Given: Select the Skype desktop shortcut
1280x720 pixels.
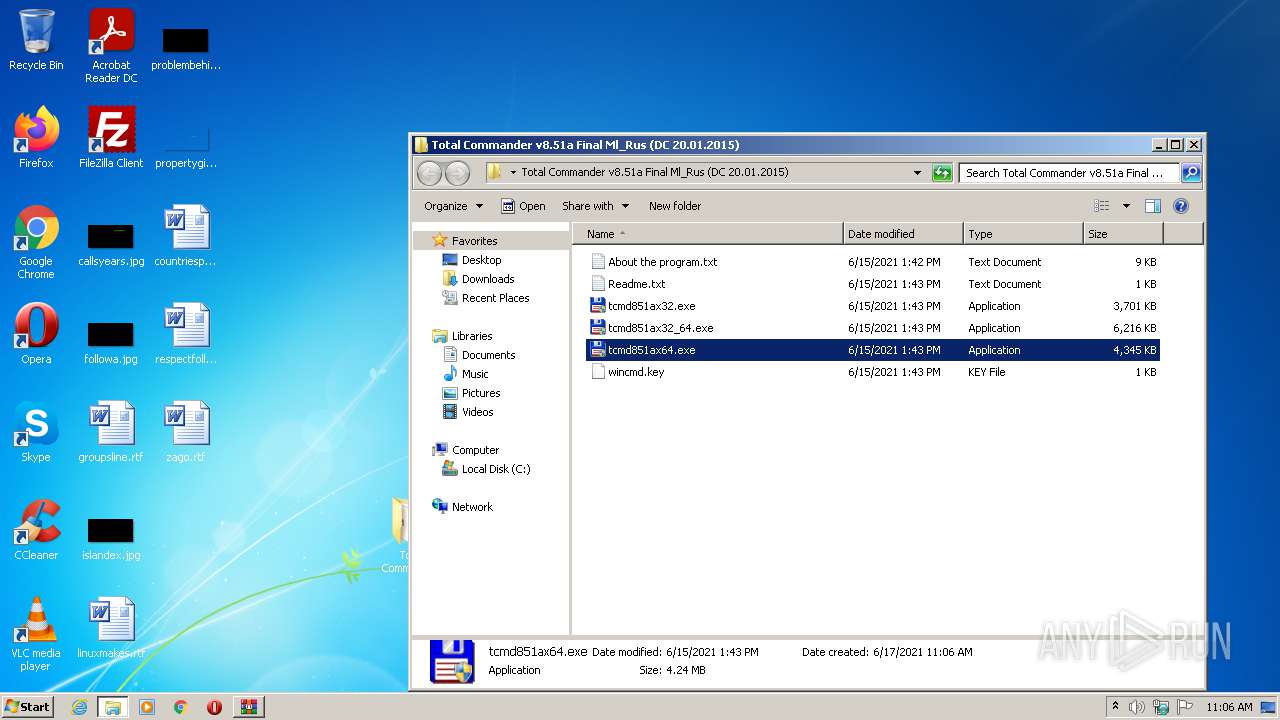Looking at the screenshot, I should 36,432.
